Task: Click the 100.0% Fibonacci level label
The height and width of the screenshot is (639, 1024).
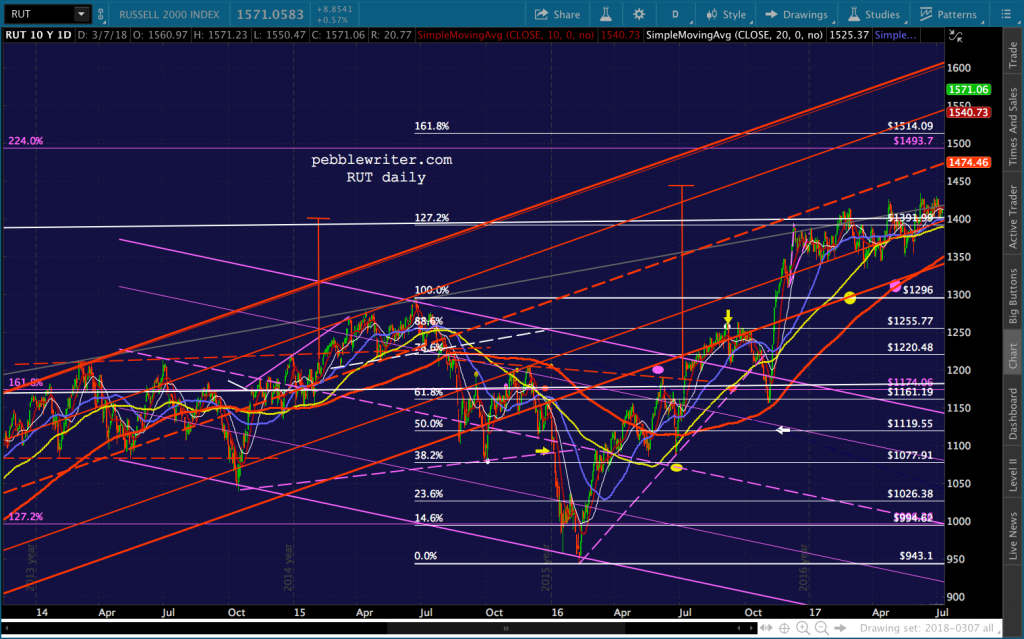Action: pyautogui.click(x=432, y=289)
